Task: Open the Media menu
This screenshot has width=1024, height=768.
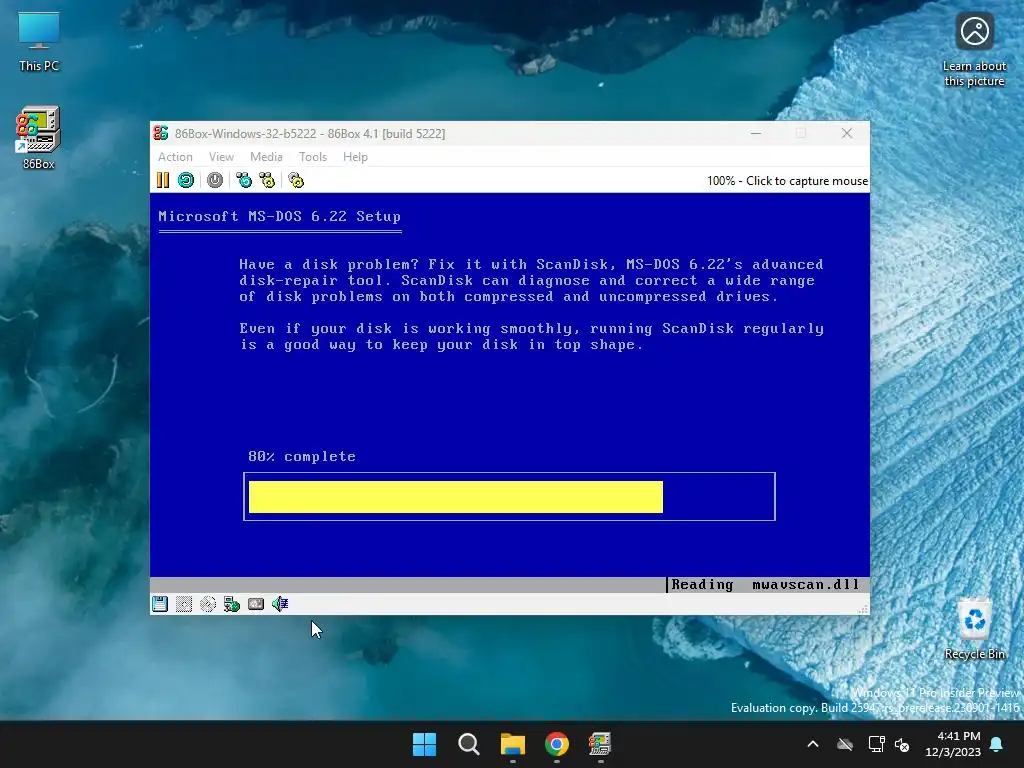Action: [x=266, y=157]
